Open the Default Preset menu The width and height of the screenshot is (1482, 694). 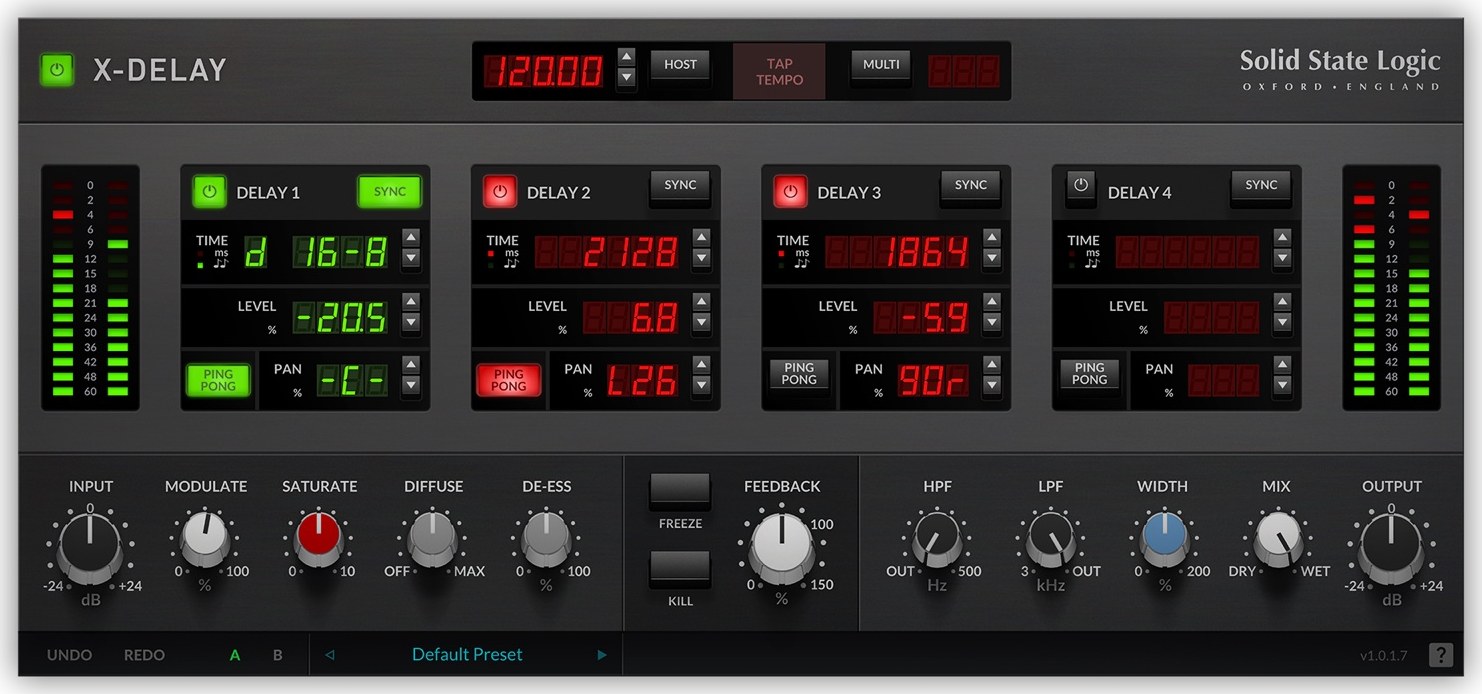click(467, 655)
